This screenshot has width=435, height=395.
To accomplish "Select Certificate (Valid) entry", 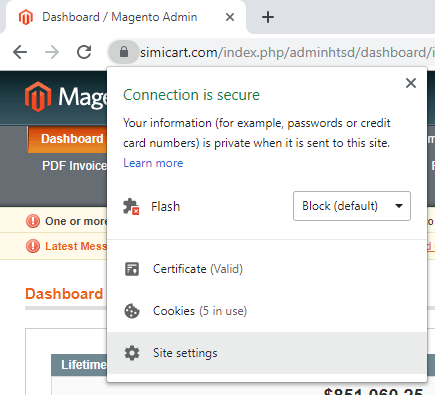I will click(267, 269).
